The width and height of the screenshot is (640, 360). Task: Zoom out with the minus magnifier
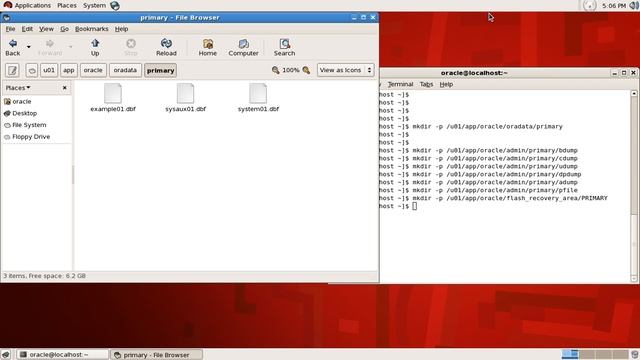[x=276, y=70]
